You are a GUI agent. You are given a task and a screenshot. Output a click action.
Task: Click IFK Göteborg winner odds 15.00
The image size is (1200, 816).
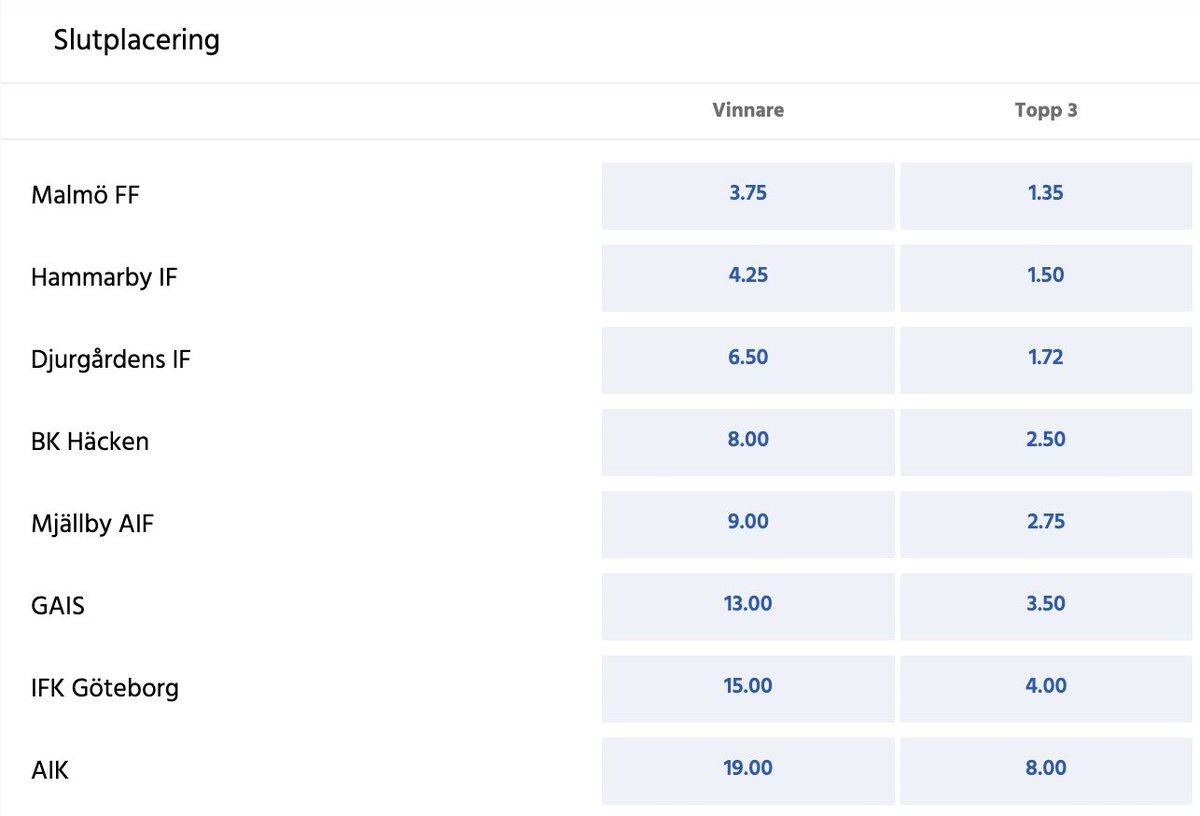click(748, 688)
